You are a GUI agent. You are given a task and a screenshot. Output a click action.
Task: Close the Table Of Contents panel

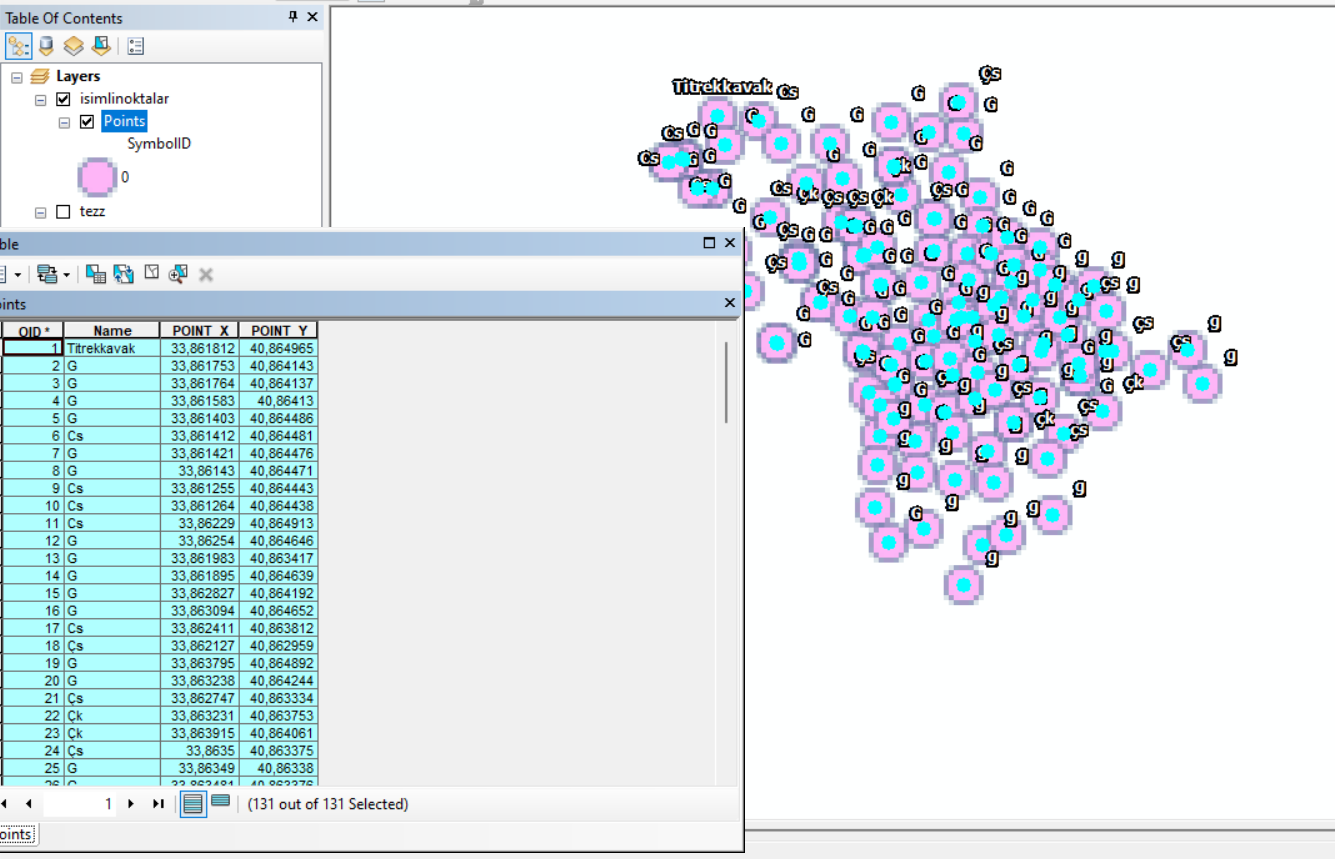313,17
